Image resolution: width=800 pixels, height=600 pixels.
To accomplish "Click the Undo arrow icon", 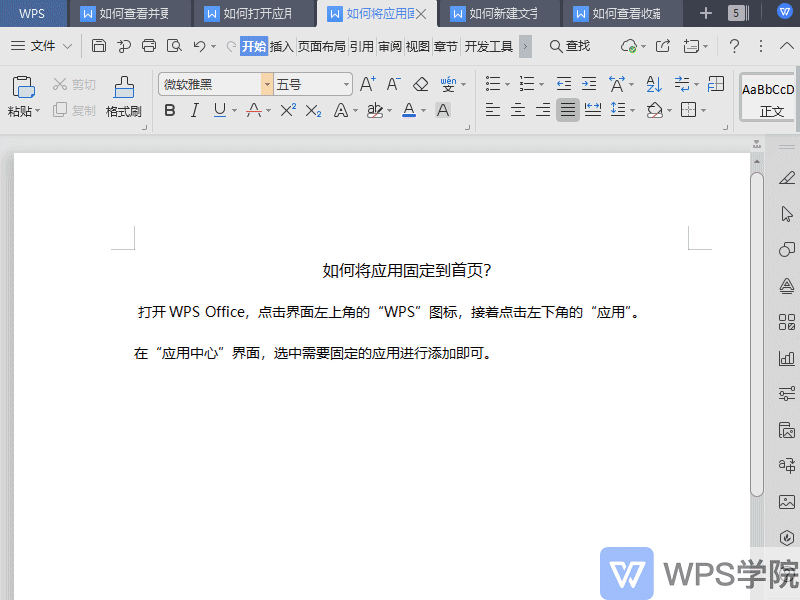I will click(x=199, y=46).
